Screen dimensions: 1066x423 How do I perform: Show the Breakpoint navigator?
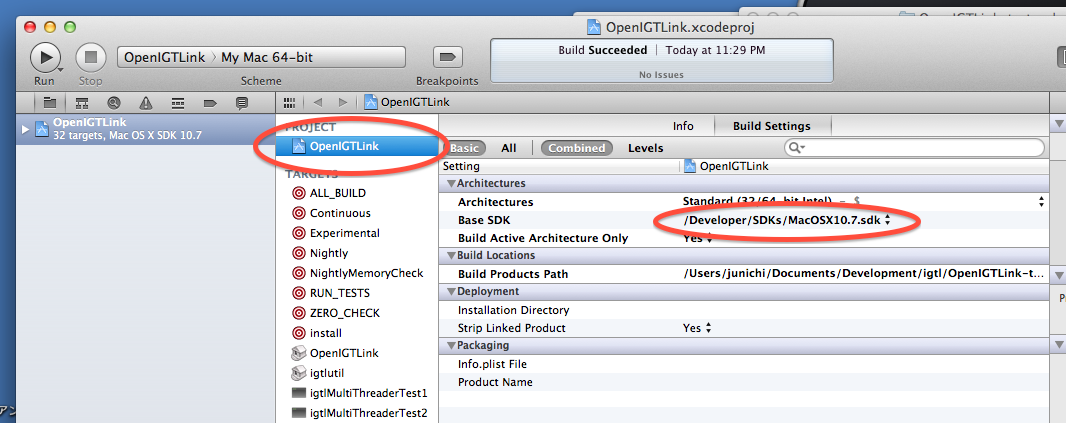[x=210, y=102]
